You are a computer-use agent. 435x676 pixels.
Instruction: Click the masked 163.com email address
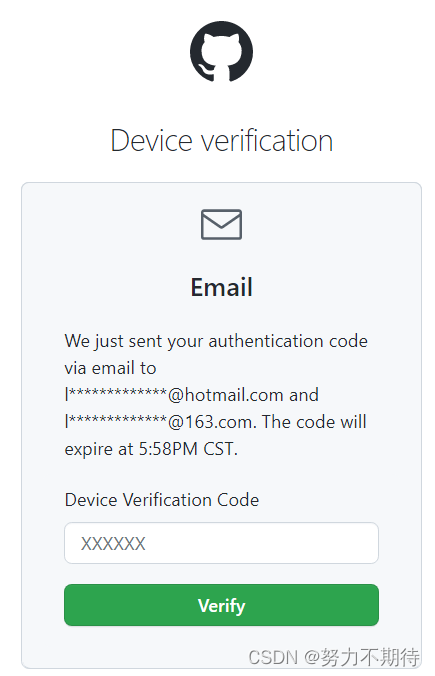pyautogui.click(x=159, y=422)
